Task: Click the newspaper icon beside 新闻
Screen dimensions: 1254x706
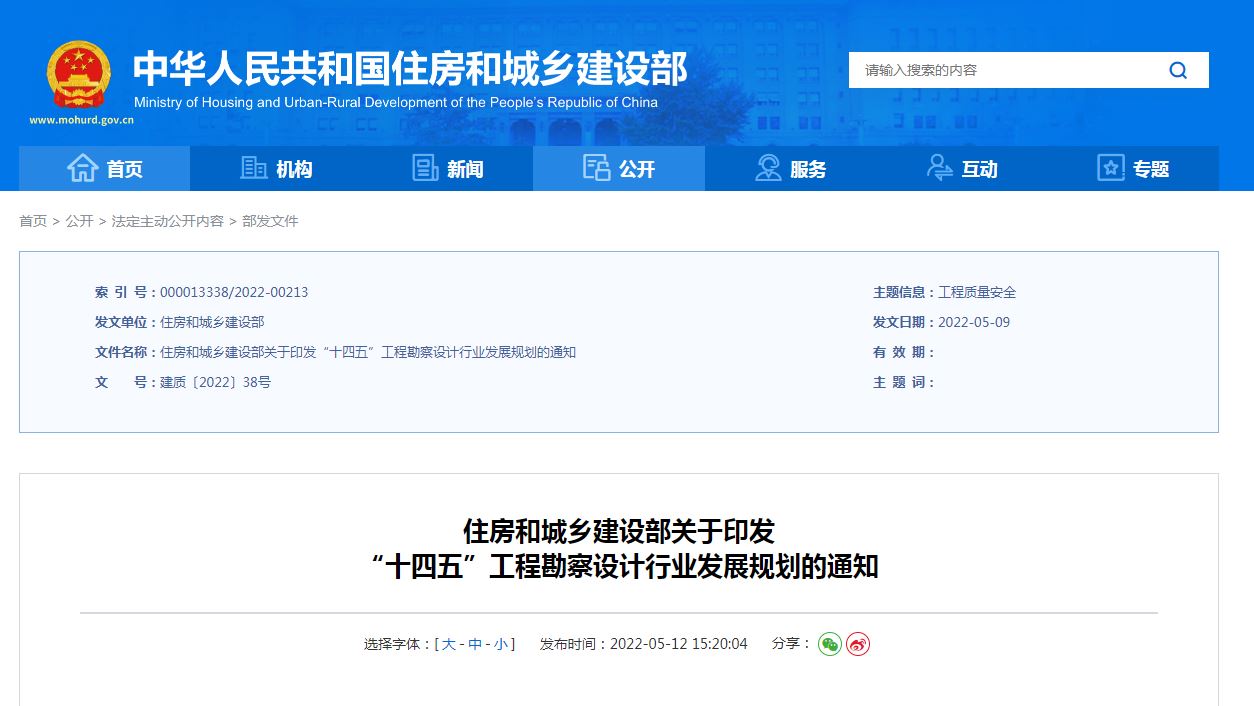Action: 426,169
